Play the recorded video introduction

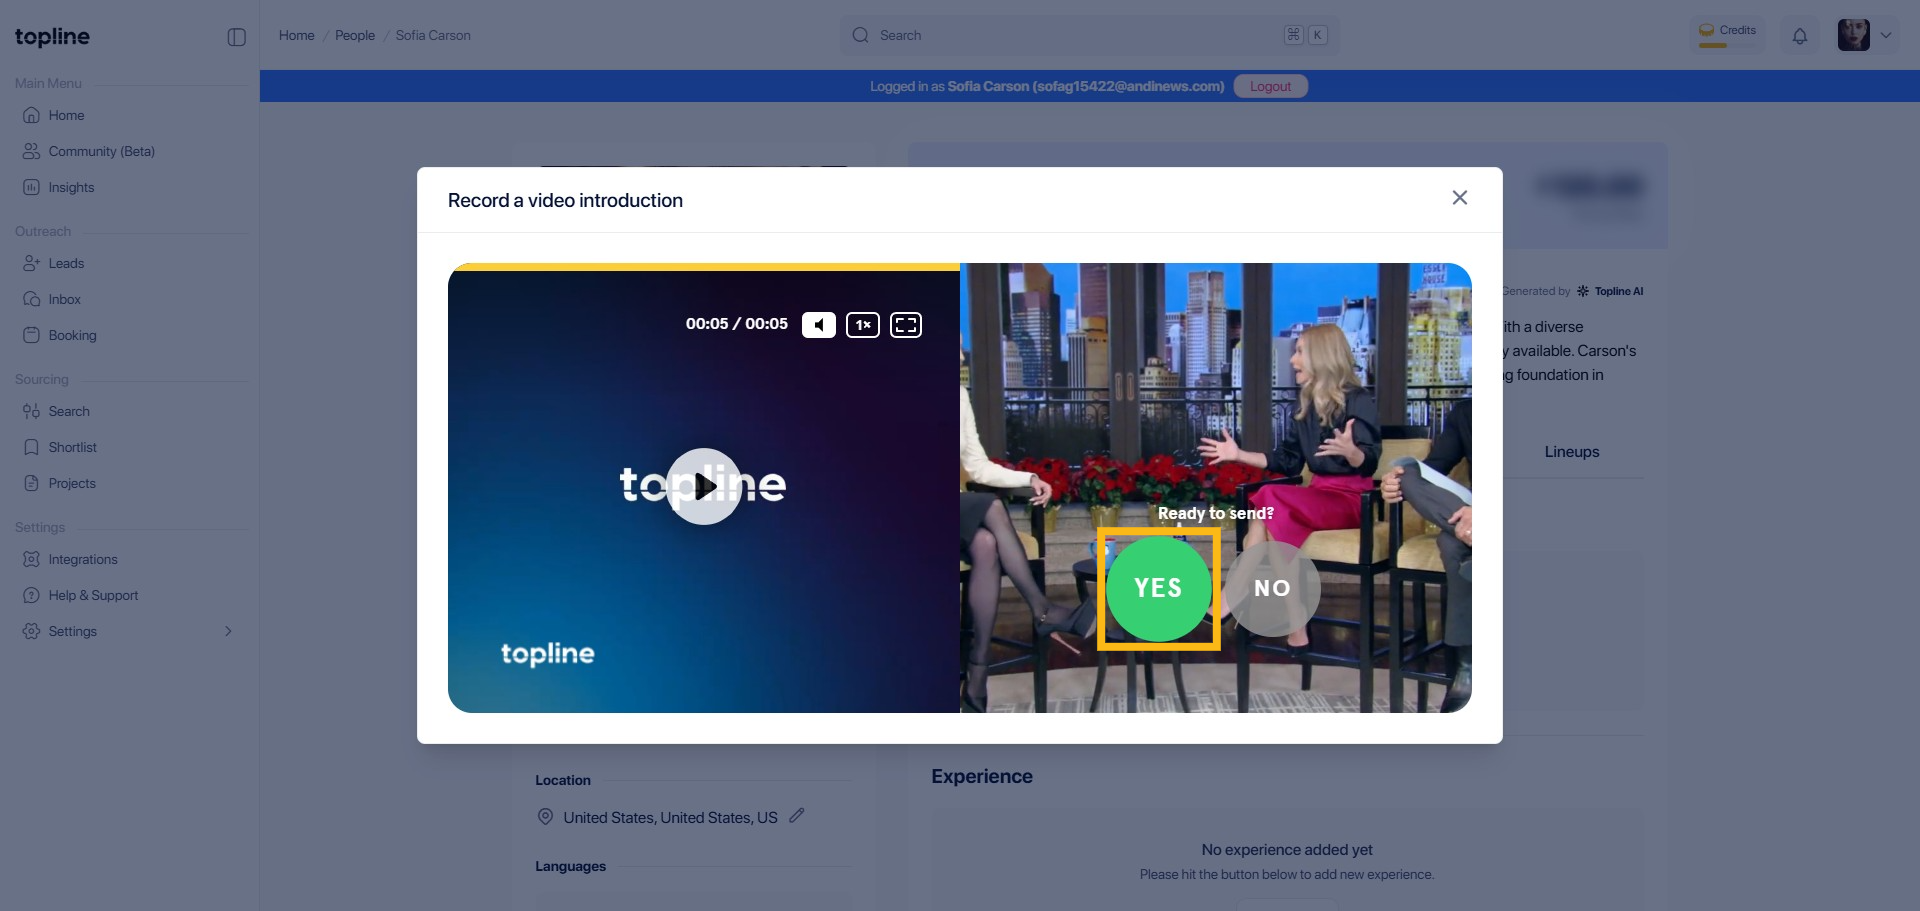tap(704, 486)
